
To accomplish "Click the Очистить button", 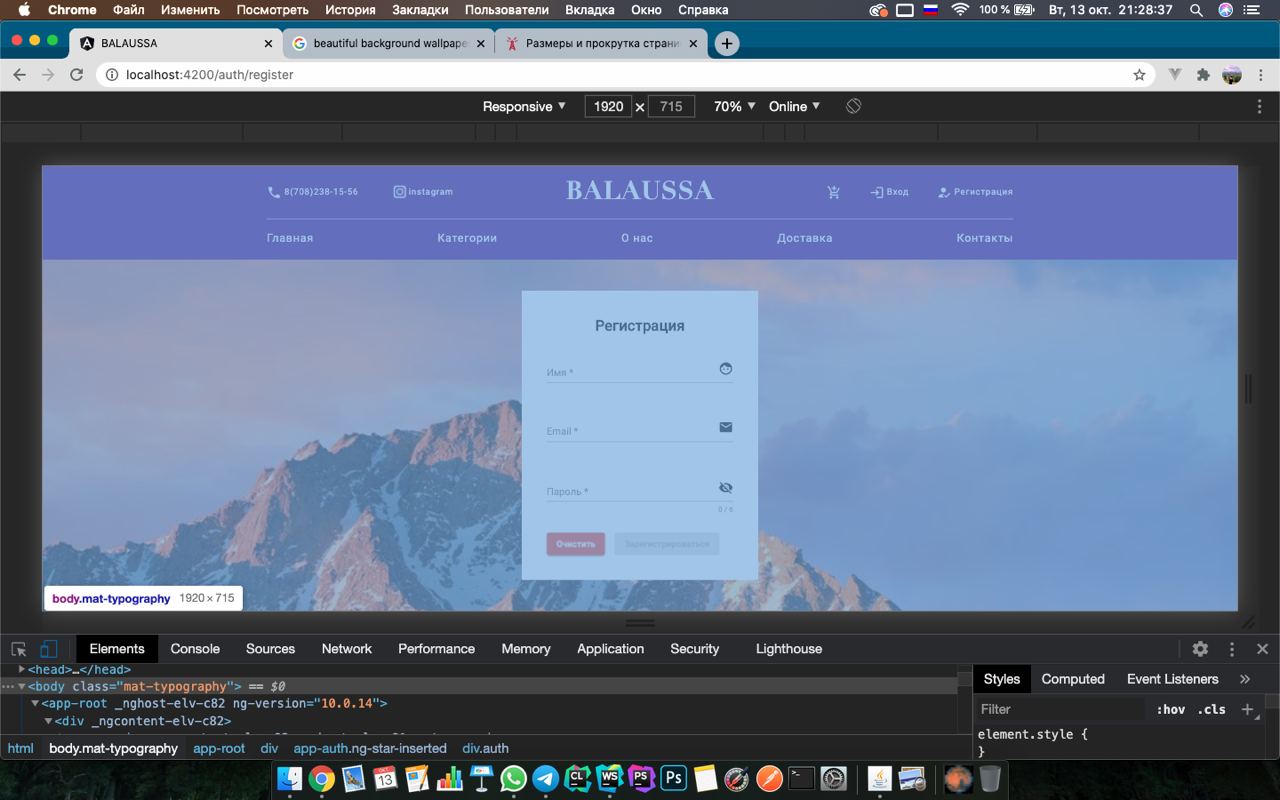I will pos(576,544).
